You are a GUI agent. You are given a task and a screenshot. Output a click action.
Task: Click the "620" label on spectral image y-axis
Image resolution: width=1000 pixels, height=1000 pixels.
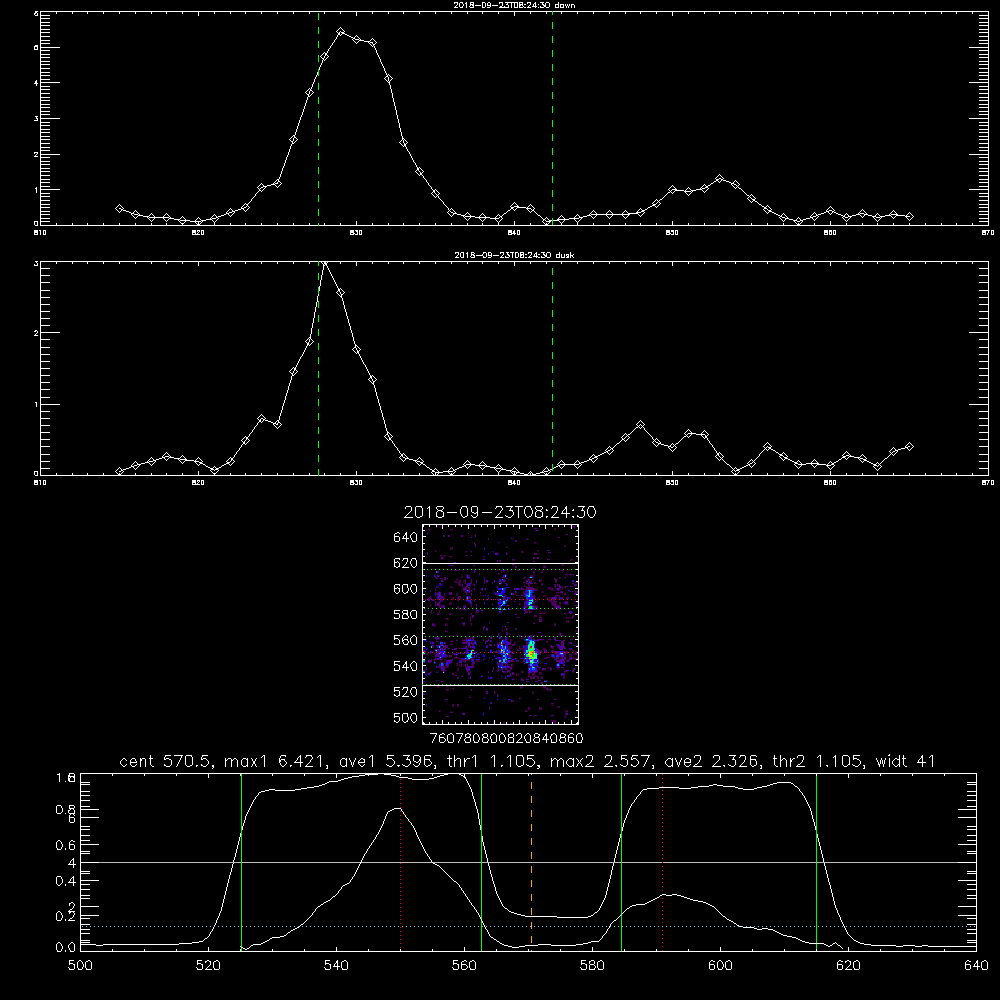(x=406, y=563)
